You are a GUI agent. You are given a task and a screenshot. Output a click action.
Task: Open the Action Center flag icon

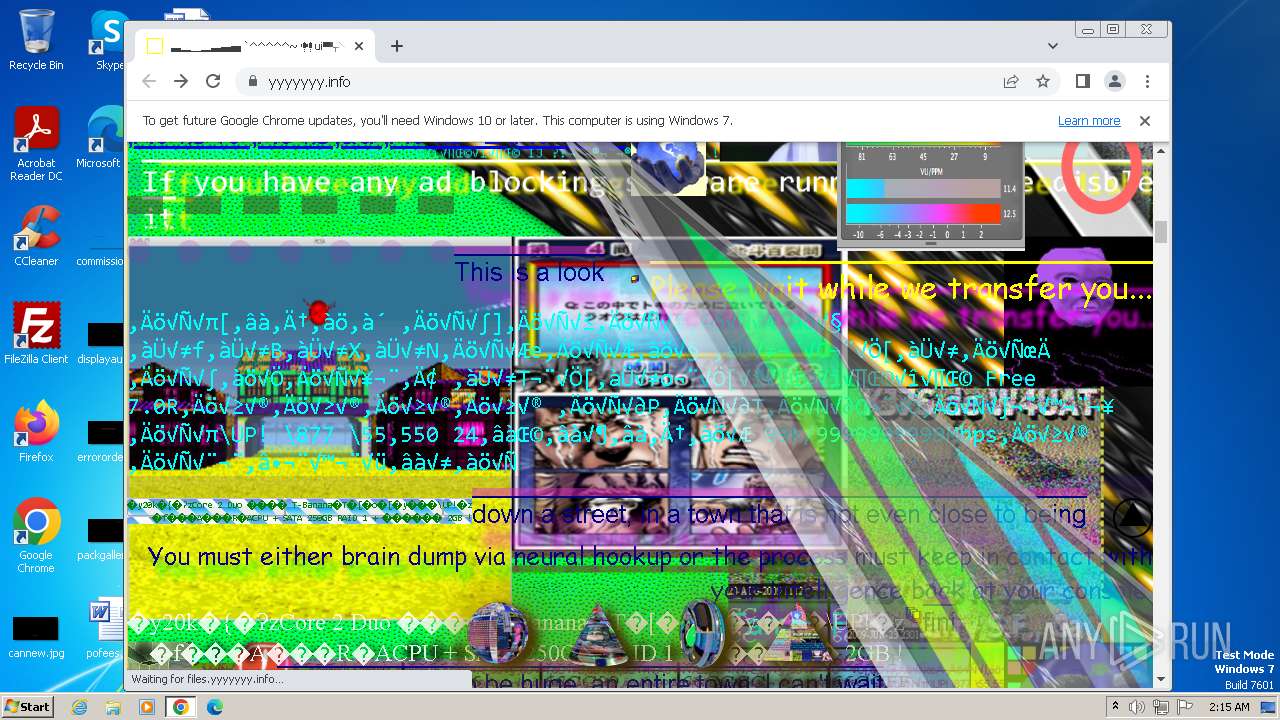pos(1184,707)
